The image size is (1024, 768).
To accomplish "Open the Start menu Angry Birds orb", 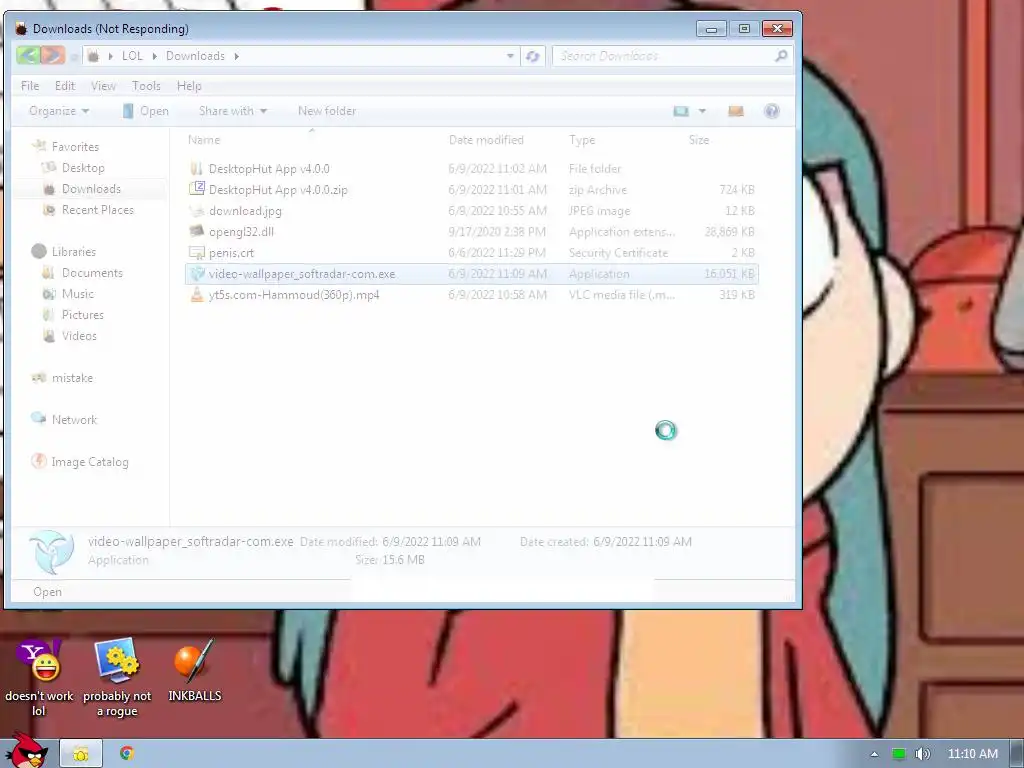I will [27, 751].
